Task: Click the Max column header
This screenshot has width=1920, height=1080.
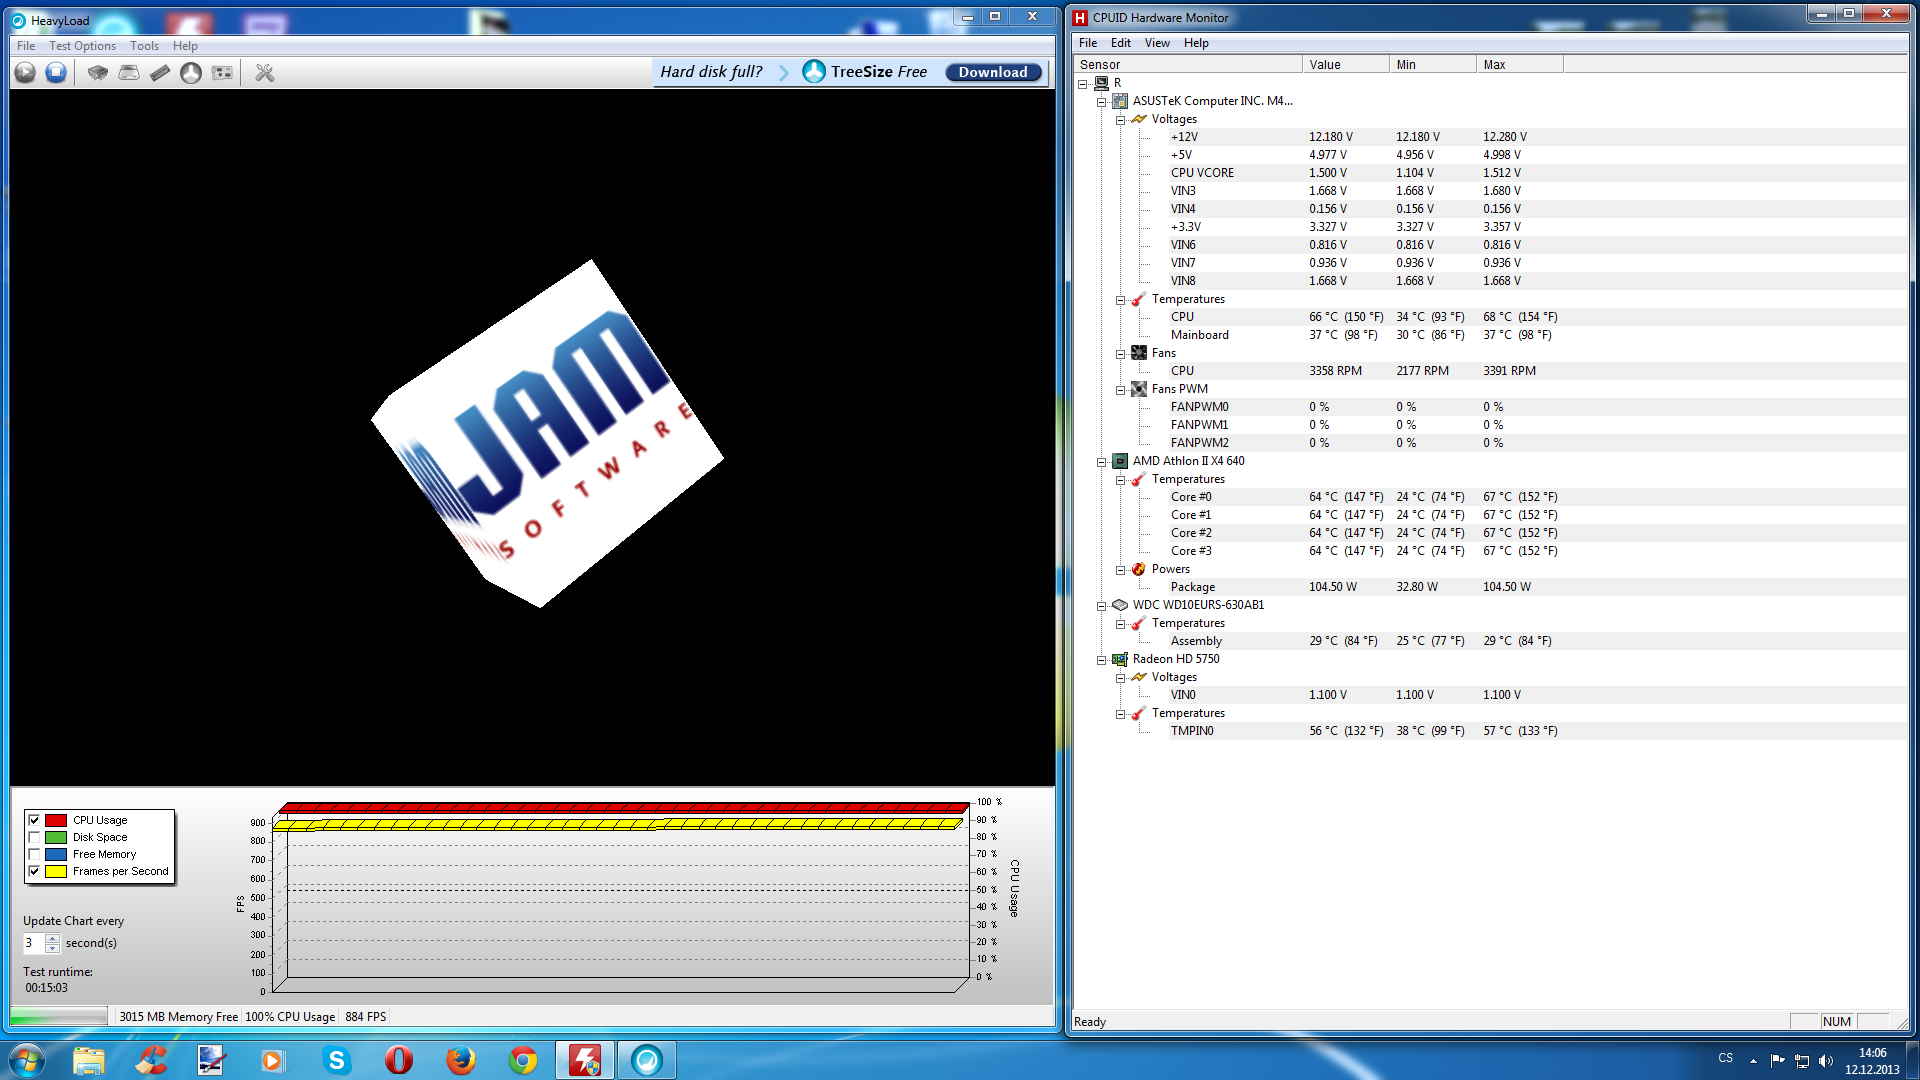Action: pos(1520,65)
